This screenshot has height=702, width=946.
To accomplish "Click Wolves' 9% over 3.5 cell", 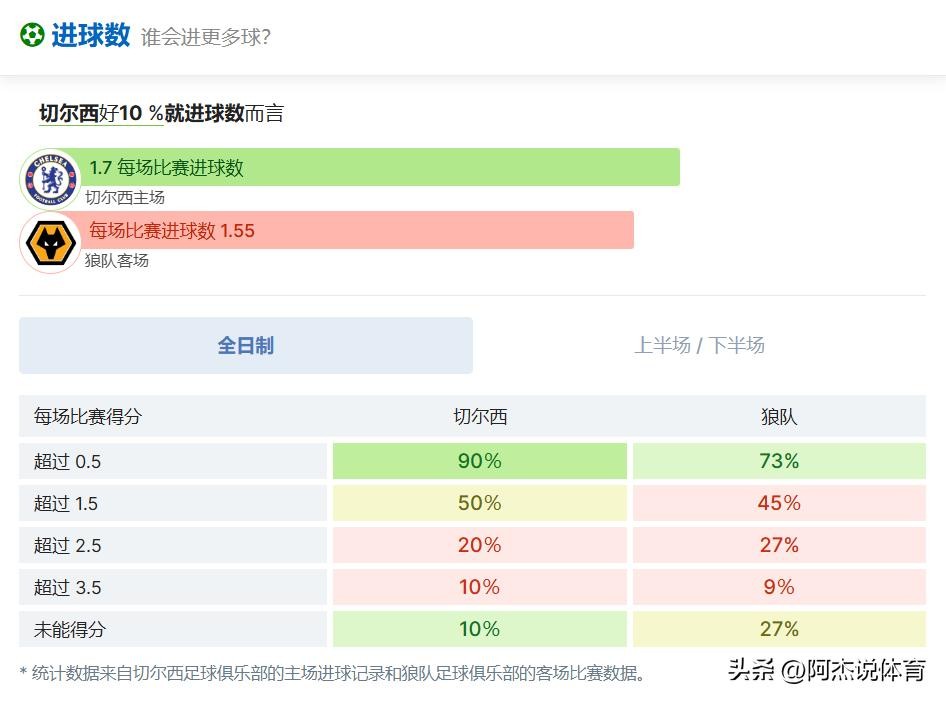I will pos(779,587).
